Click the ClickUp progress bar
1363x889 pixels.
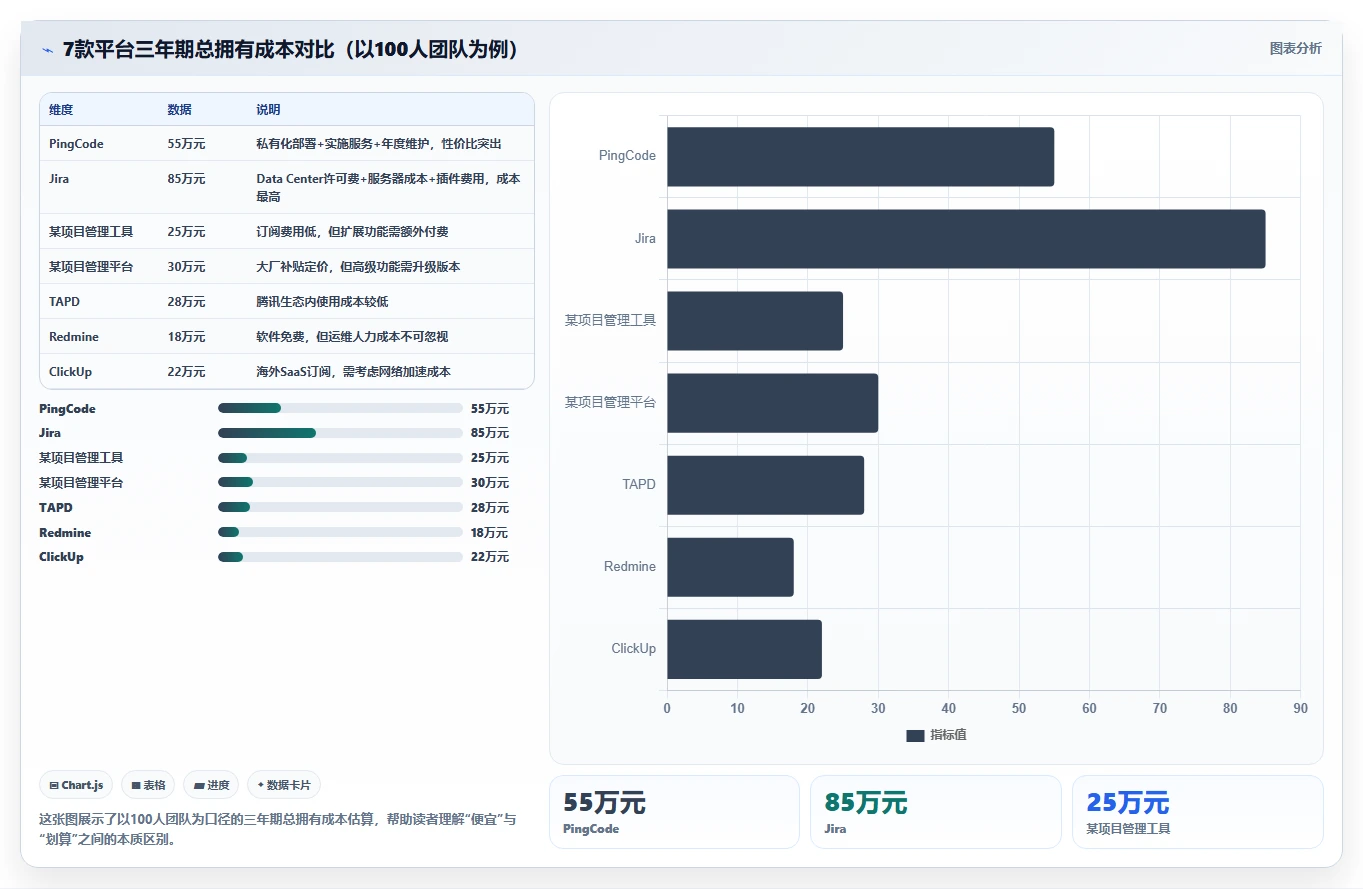point(340,557)
